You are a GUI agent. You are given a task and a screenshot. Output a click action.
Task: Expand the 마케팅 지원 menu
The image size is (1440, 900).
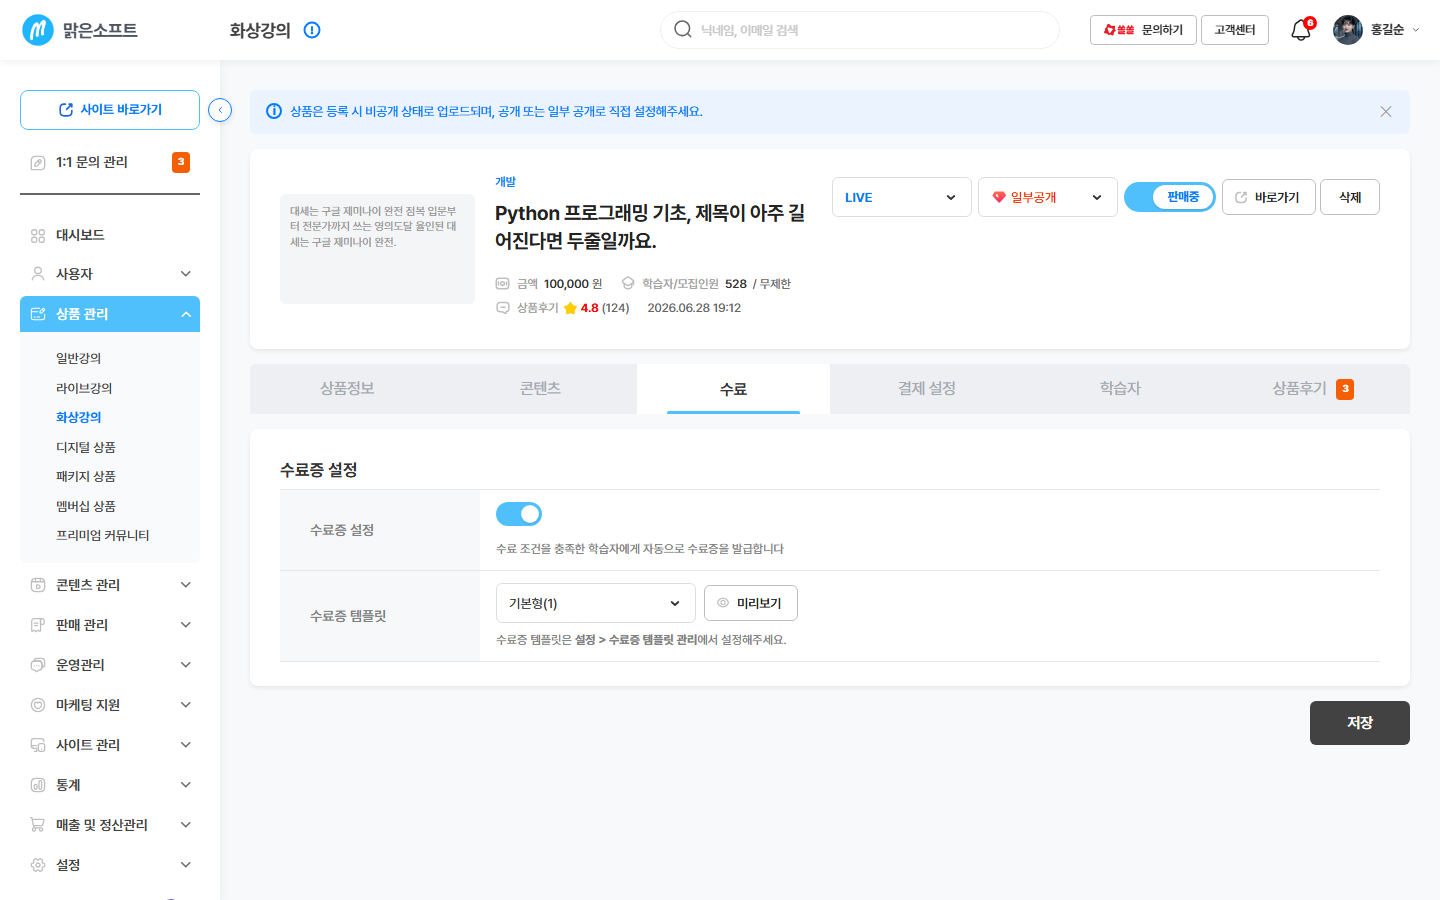pos(186,705)
